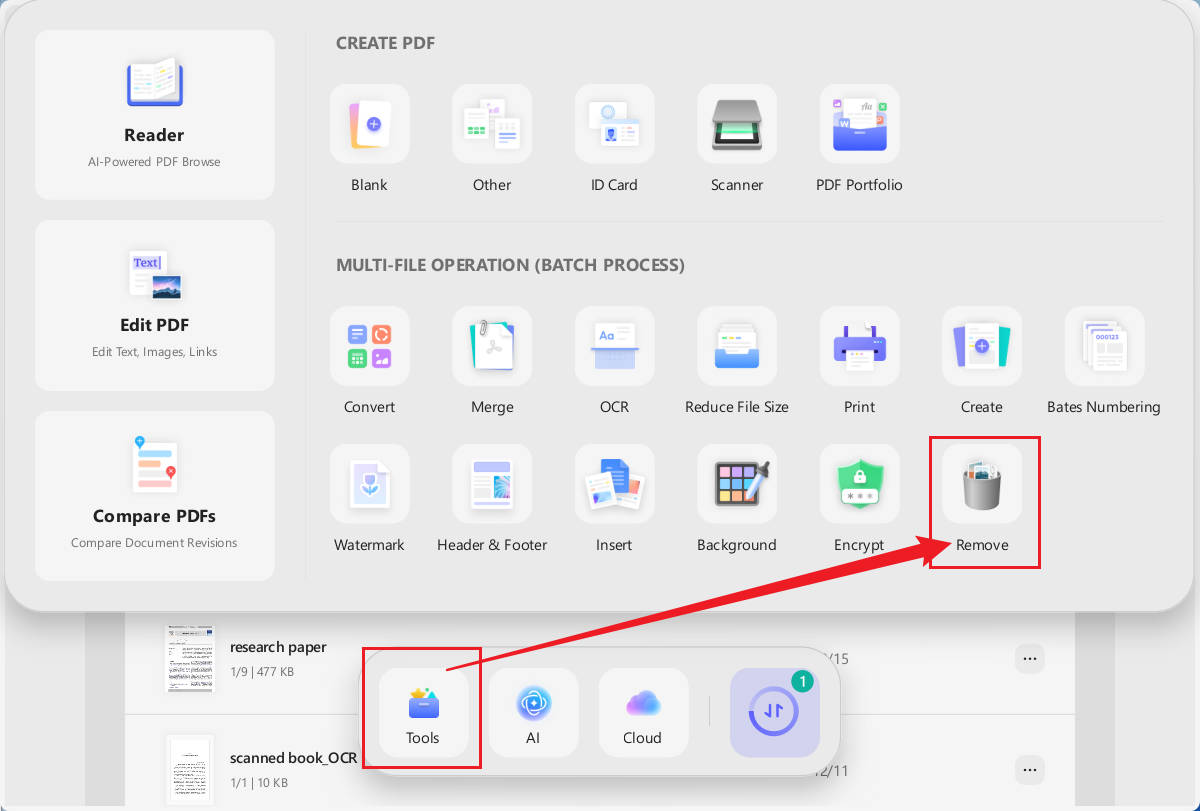Choose Header & Footer tool

click(x=492, y=484)
